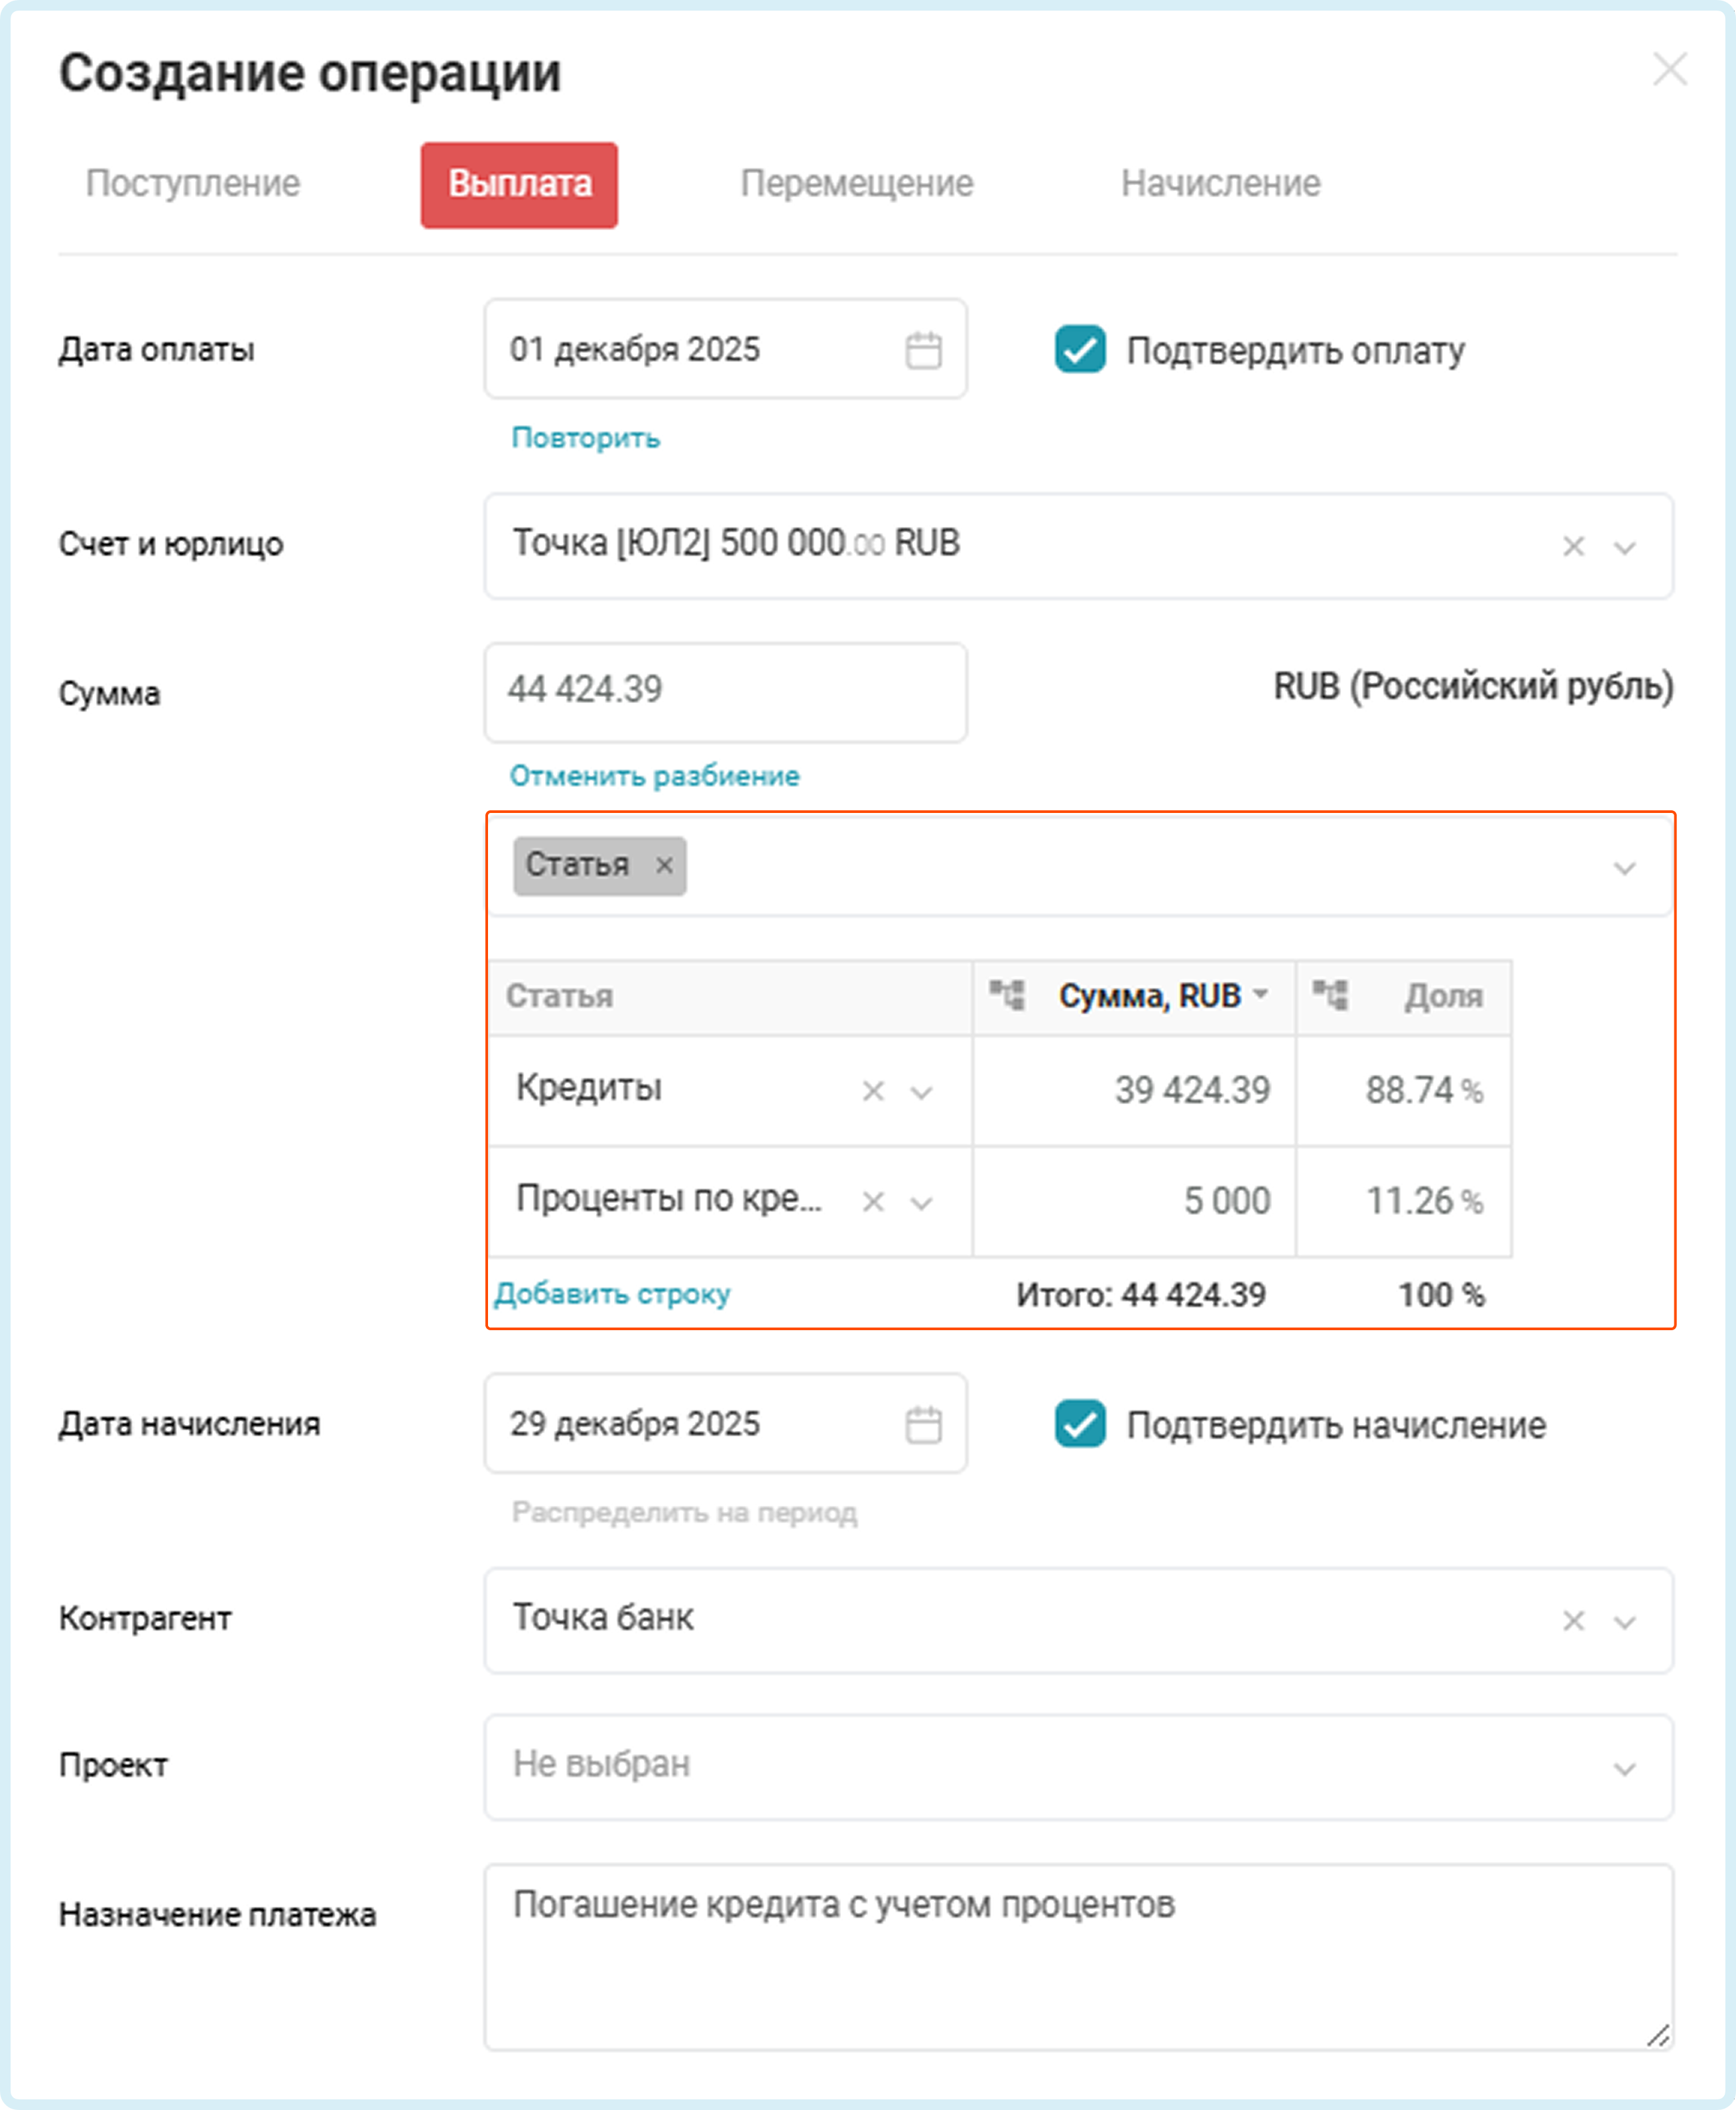The image size is (1736, 2110).
Task: Clear the Кредиты article selection
Action: (872, 1091)
